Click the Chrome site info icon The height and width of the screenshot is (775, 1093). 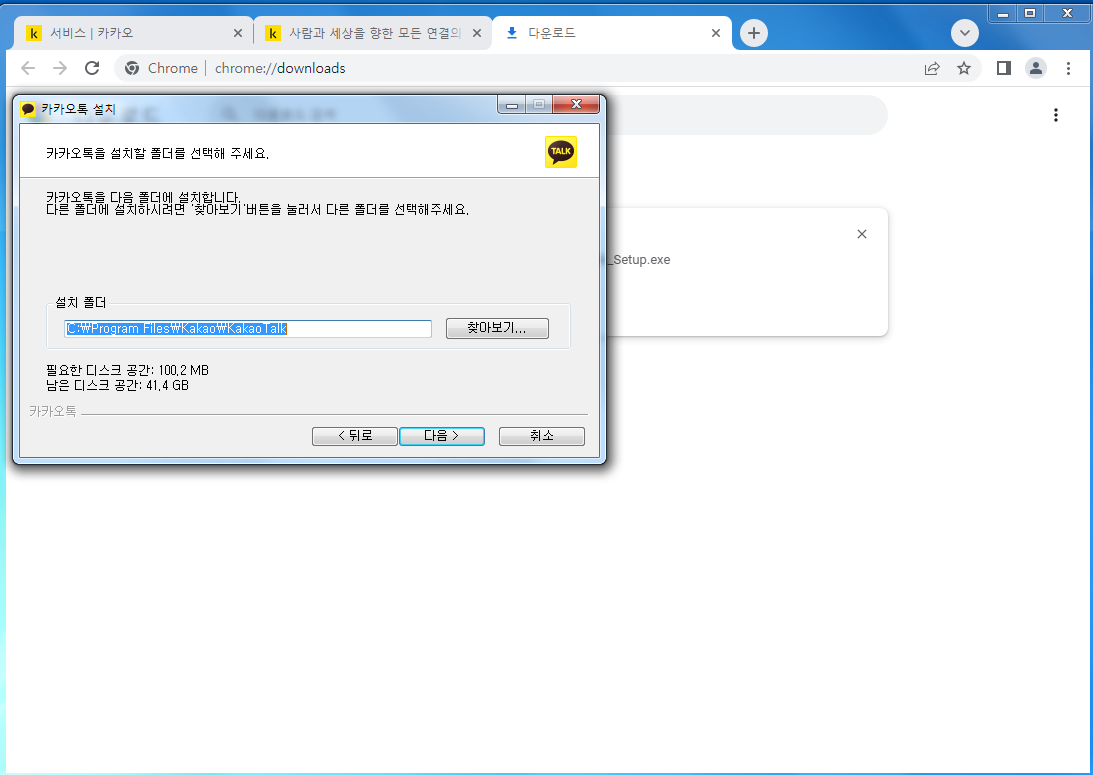pos(132,68)
